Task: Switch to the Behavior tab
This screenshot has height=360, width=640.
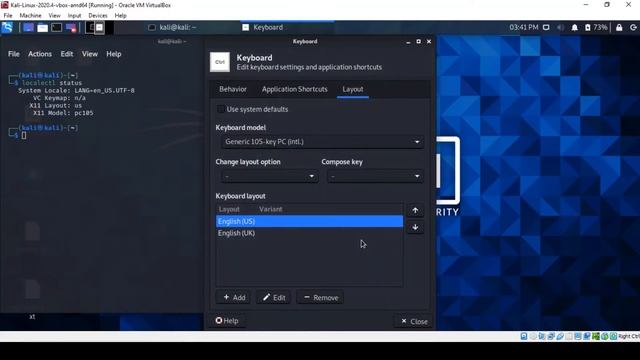Action: tap(233, 89)
